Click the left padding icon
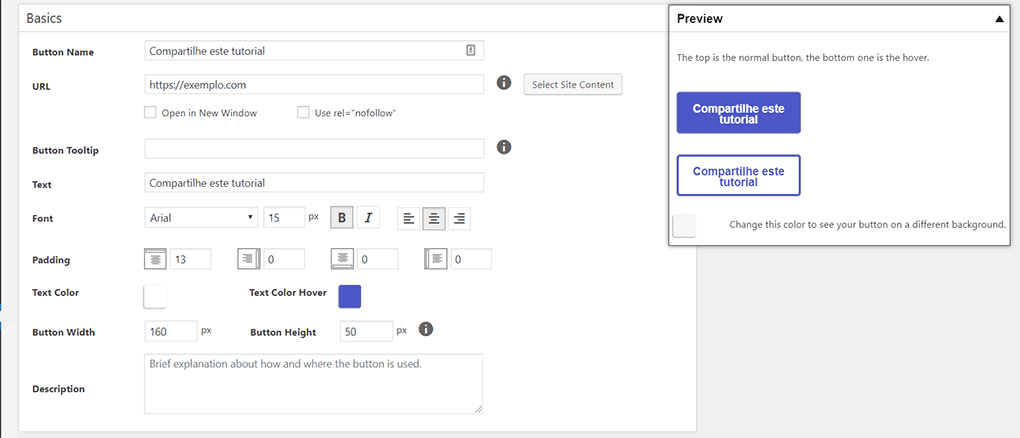Viewport: 1020px width, 438px height. (x=436, y=258)
